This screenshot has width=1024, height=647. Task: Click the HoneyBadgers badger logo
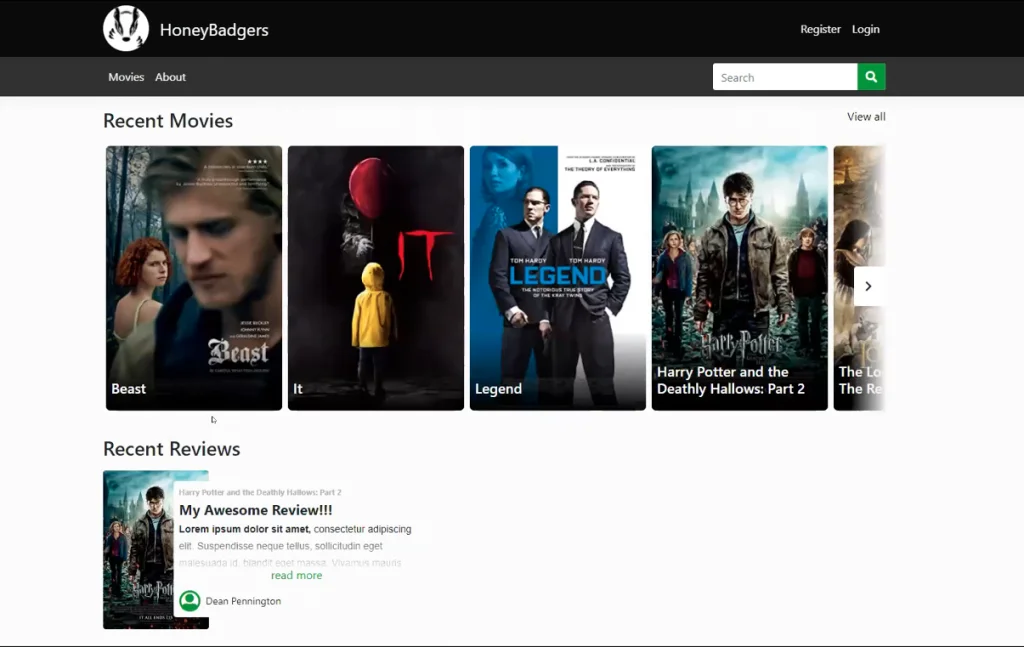pos(125,29)
